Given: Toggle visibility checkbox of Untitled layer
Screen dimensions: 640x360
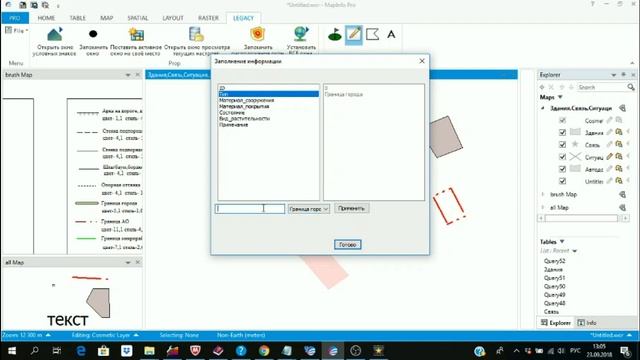Looking at the screenshot, I should point(562,181).
